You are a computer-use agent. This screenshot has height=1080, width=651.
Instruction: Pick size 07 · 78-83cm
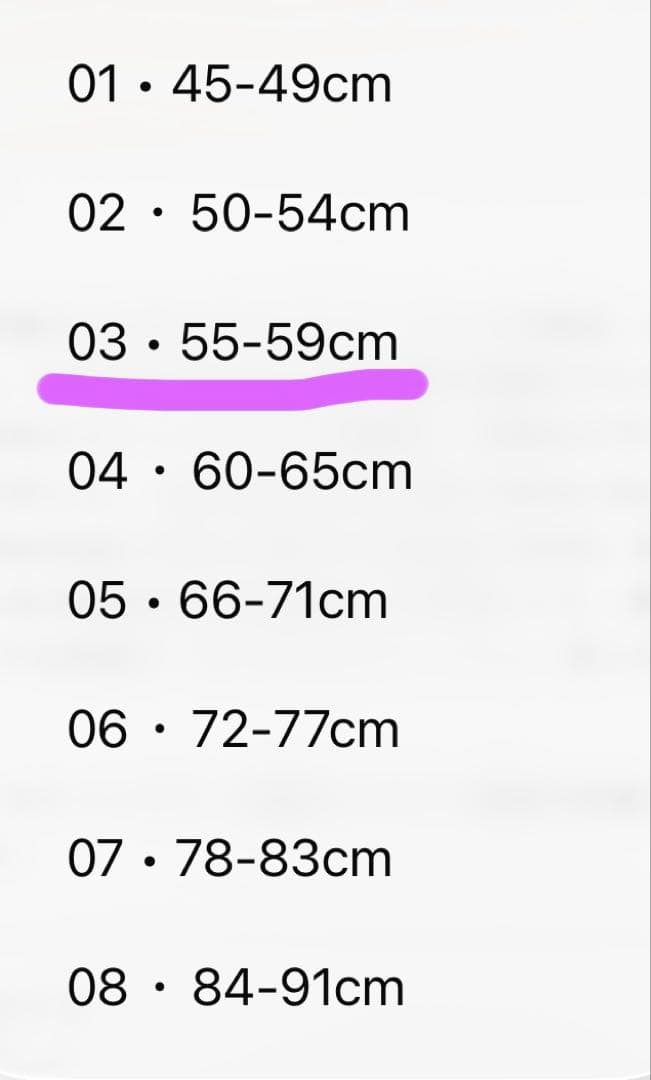coord(229,859)
